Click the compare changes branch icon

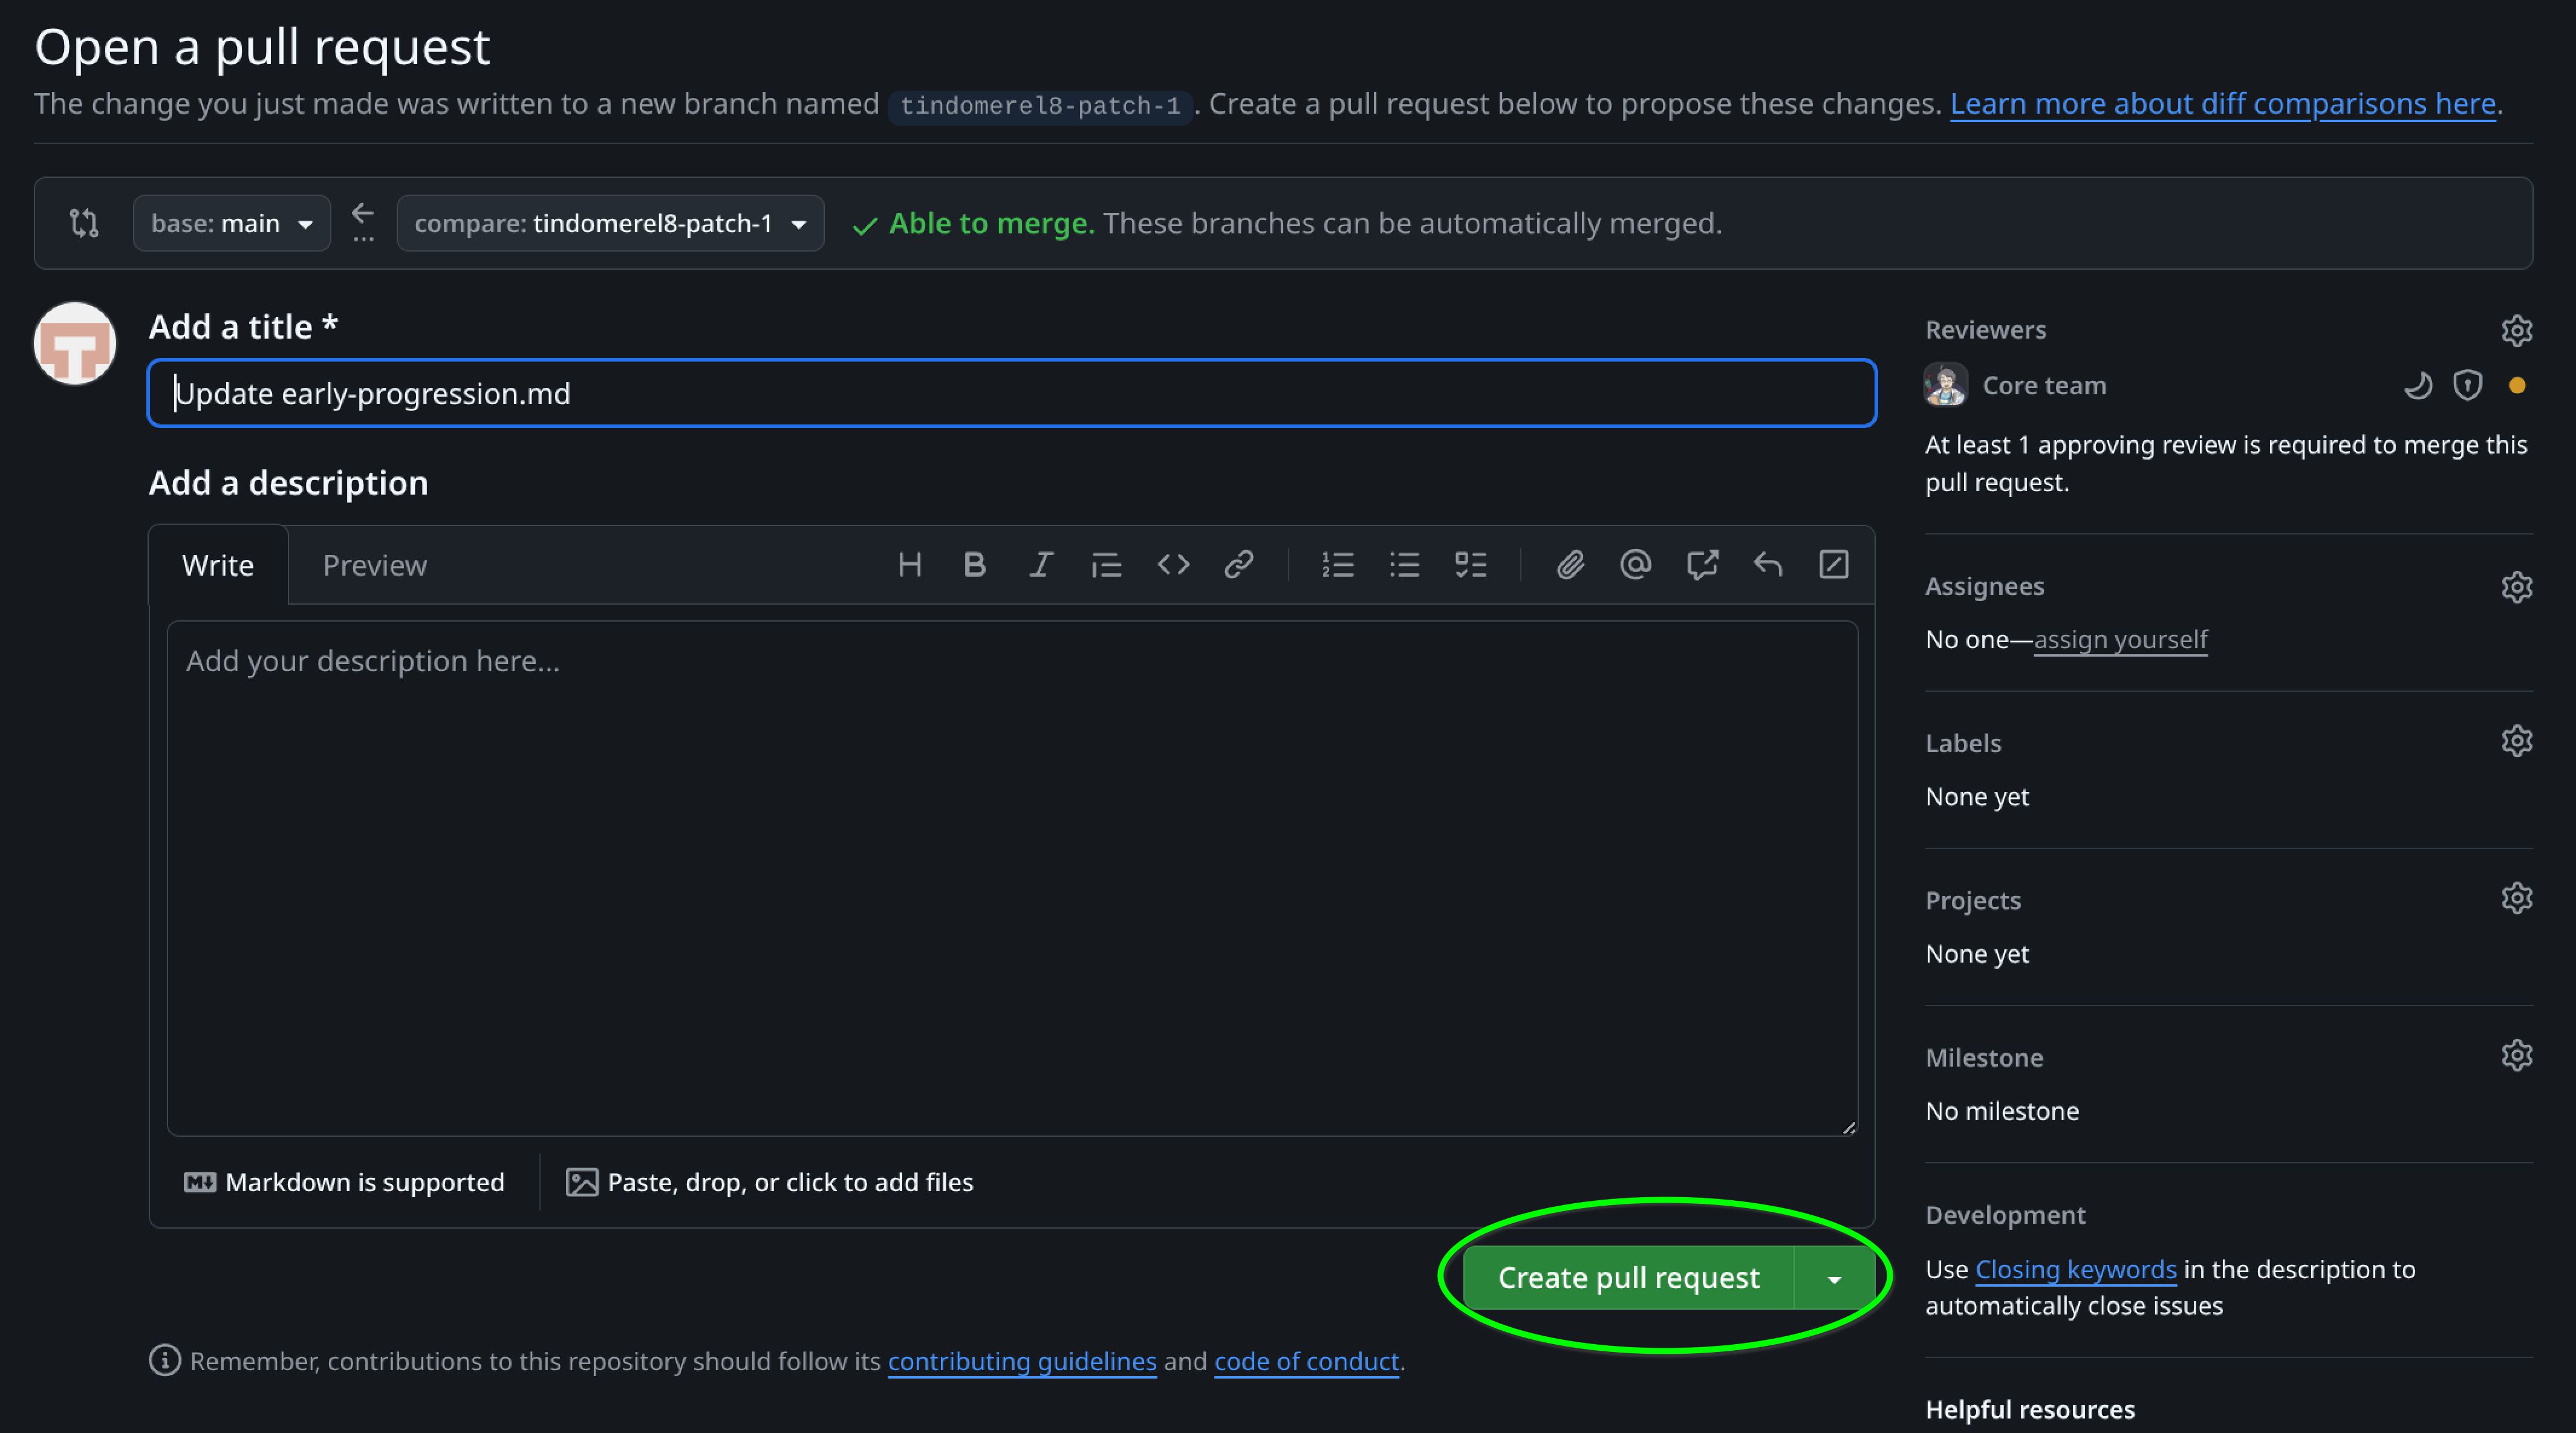coord(84,223)
